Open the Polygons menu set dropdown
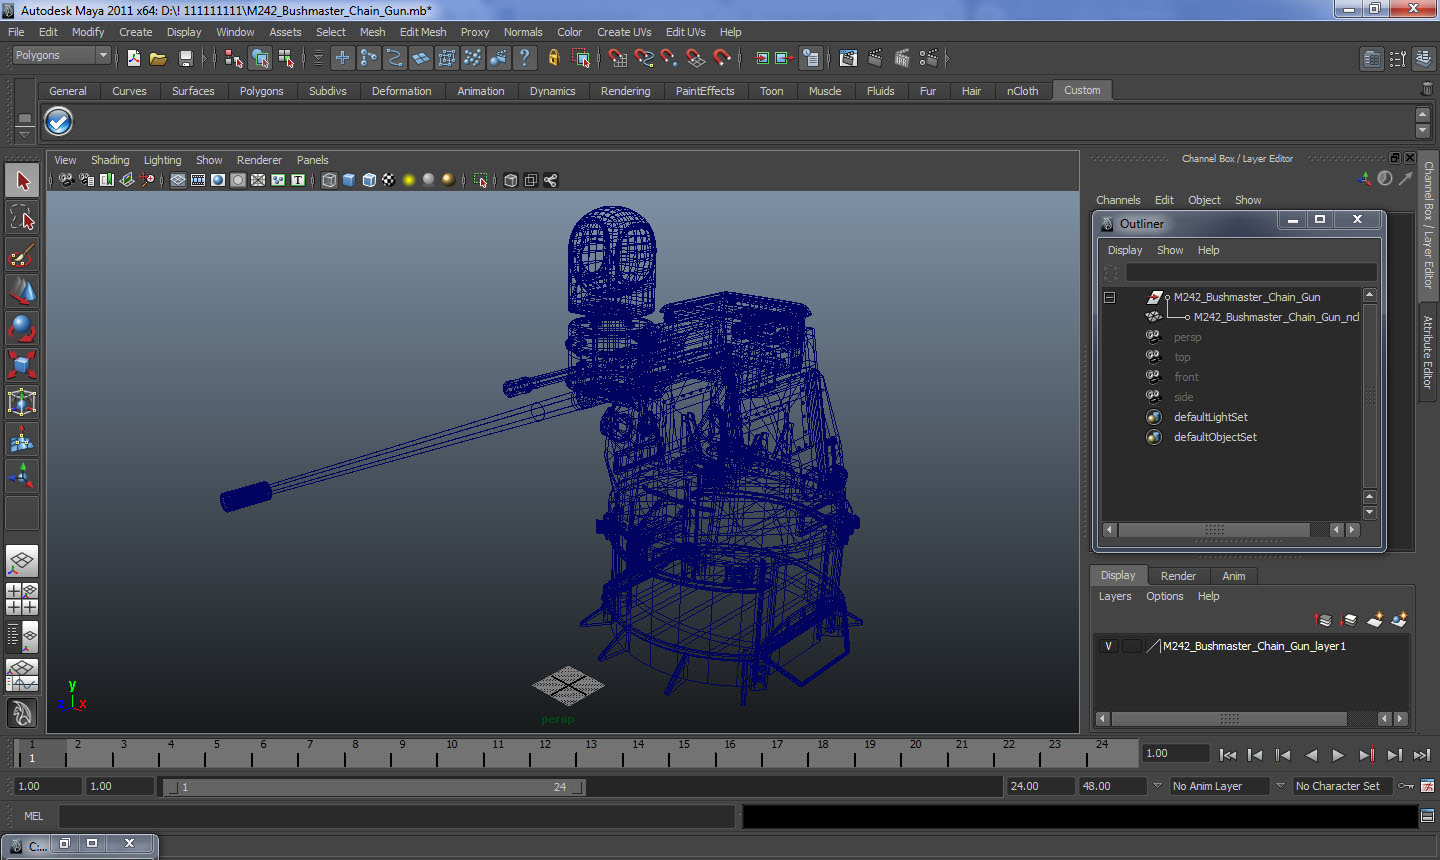The image size is (1440, 860). 61,56
